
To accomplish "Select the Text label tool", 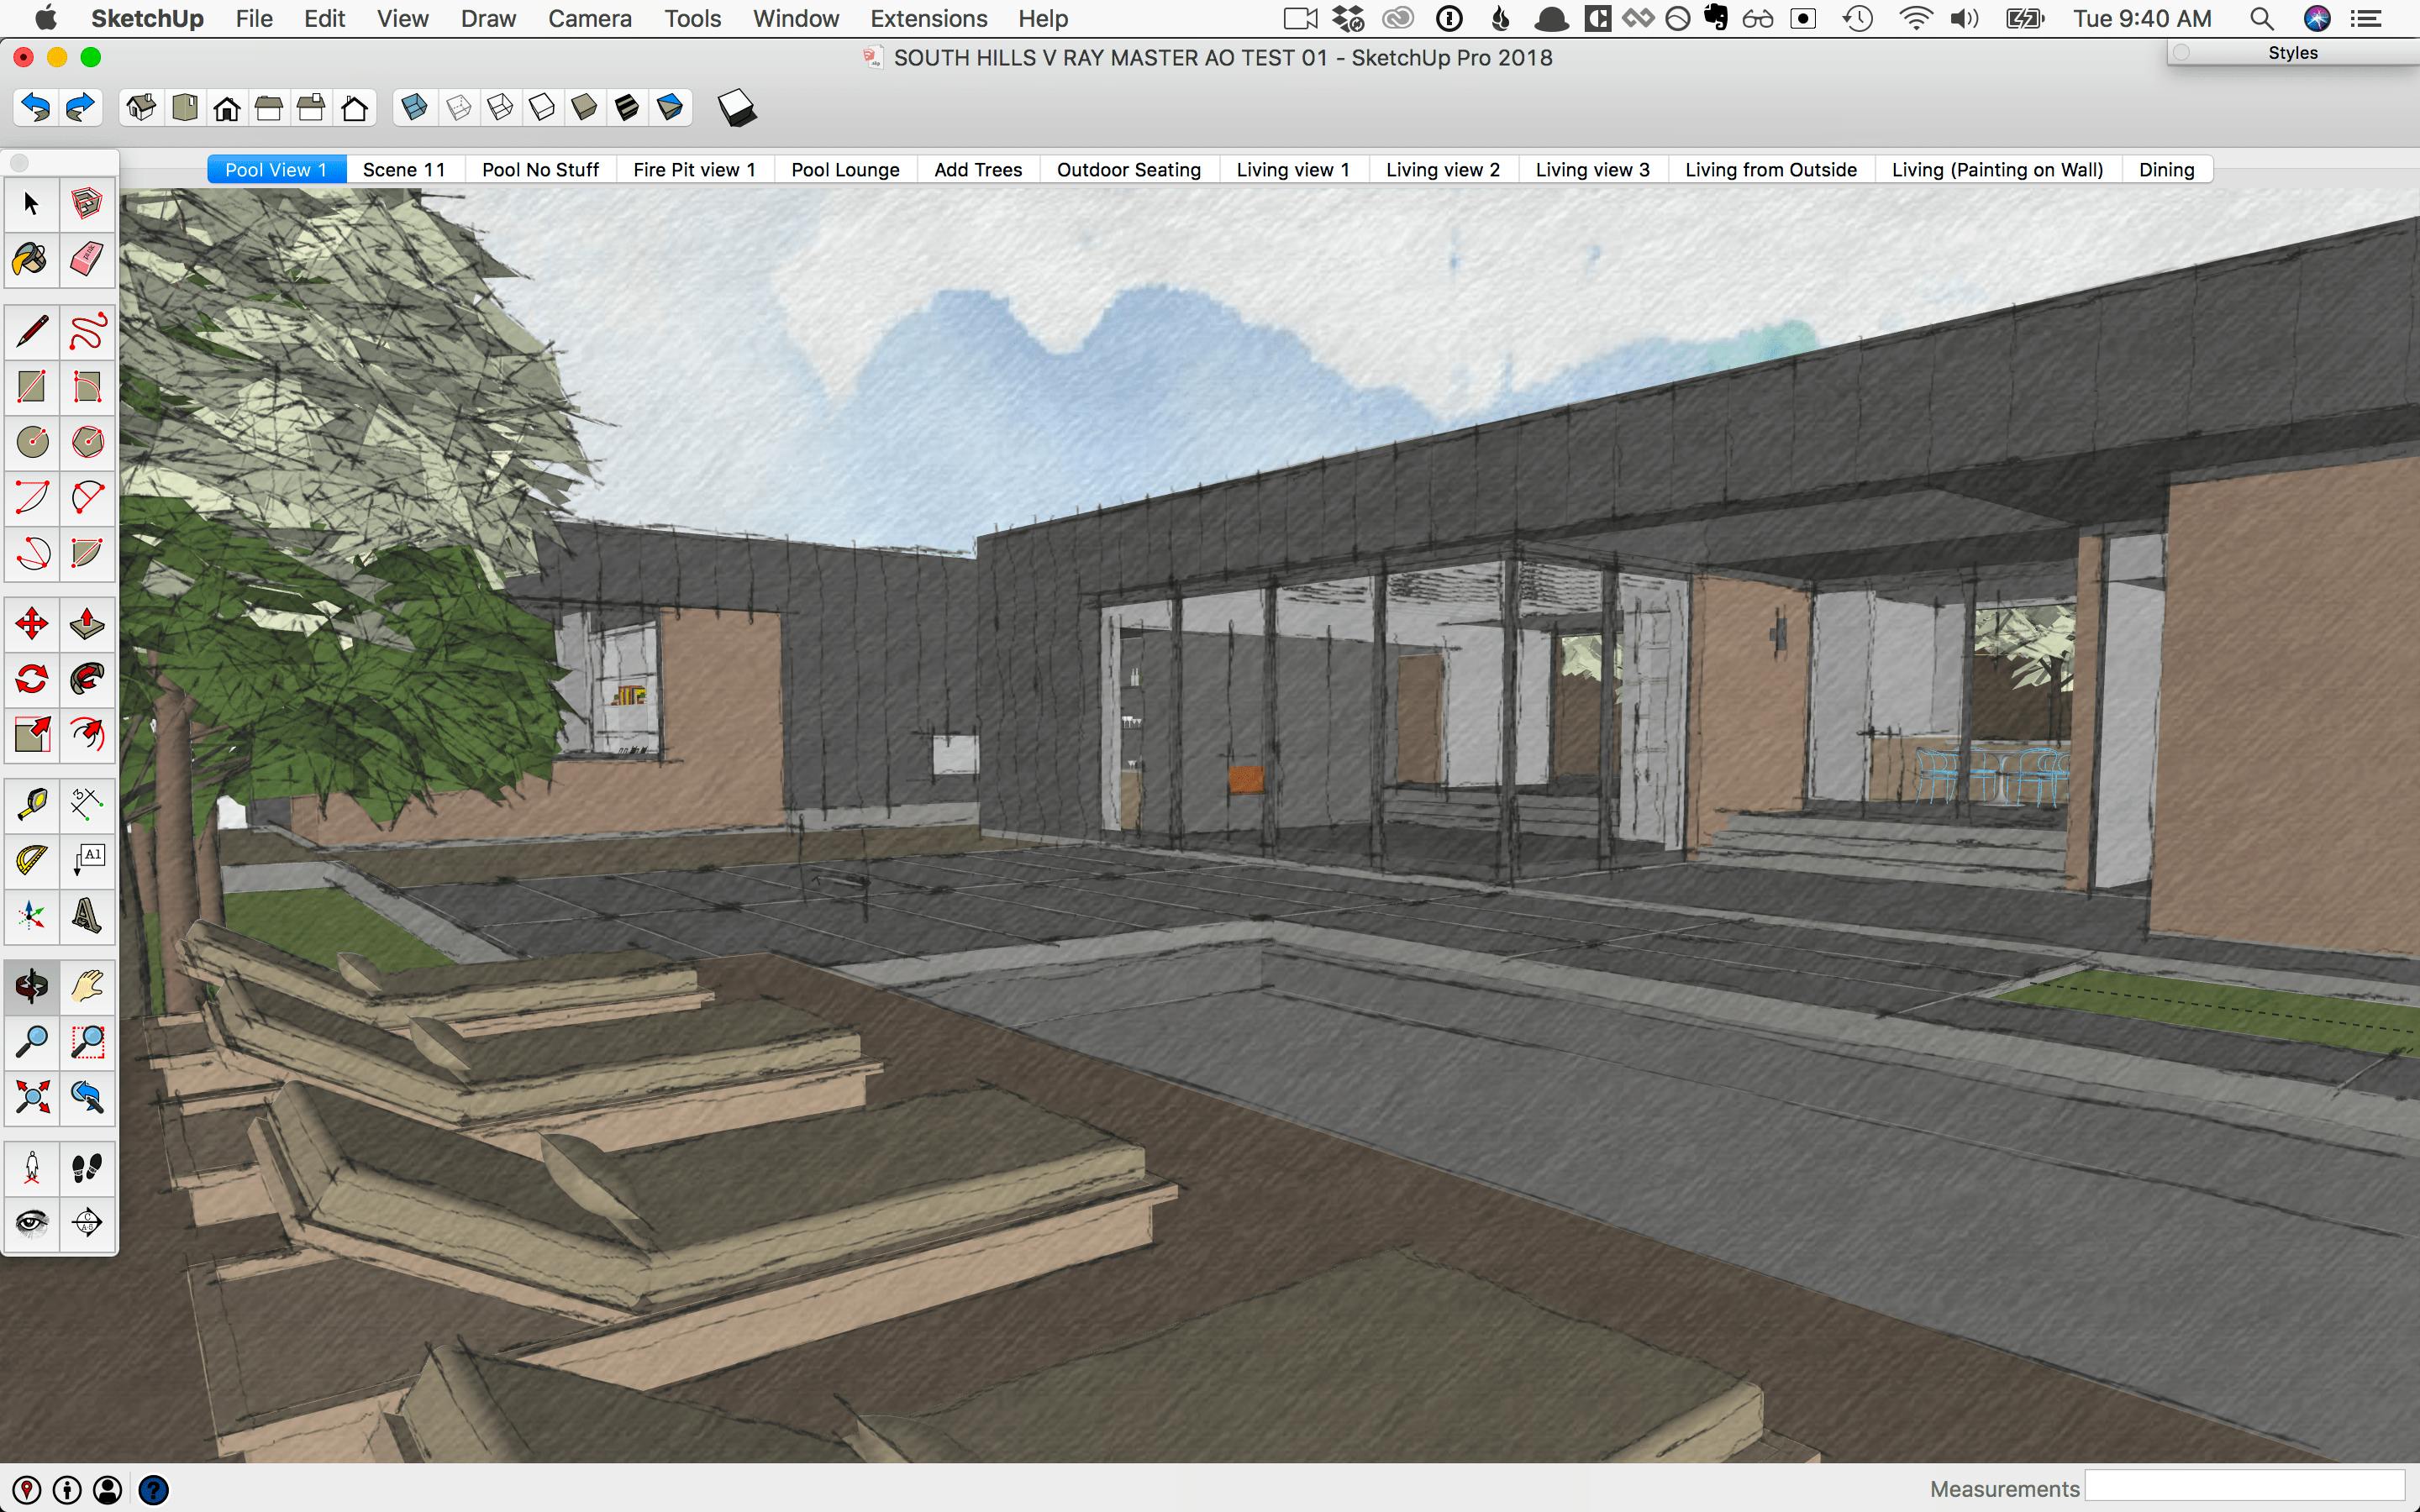I will (x=88, y=860).
